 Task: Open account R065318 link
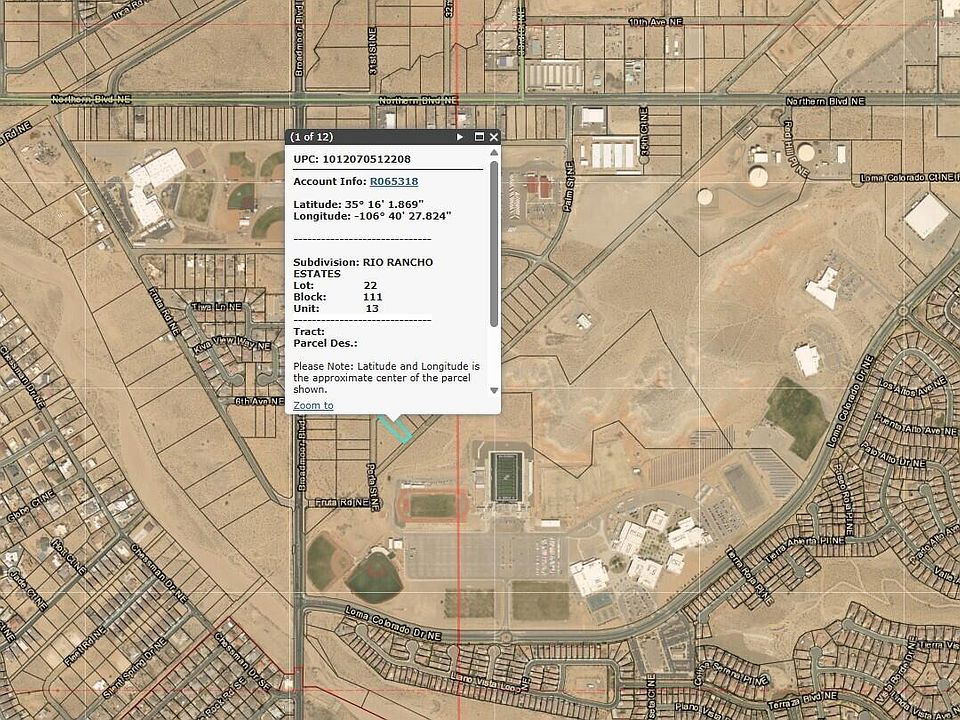click(394, 181)
